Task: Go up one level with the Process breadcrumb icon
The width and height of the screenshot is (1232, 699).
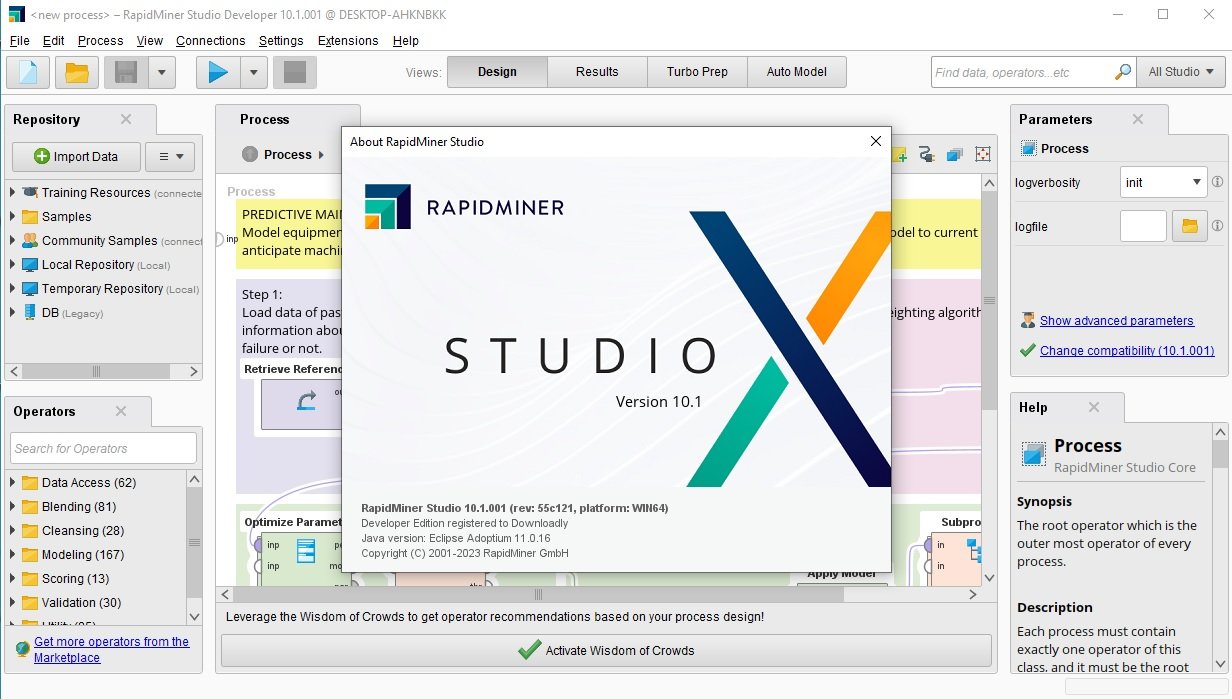Action: 250,155
